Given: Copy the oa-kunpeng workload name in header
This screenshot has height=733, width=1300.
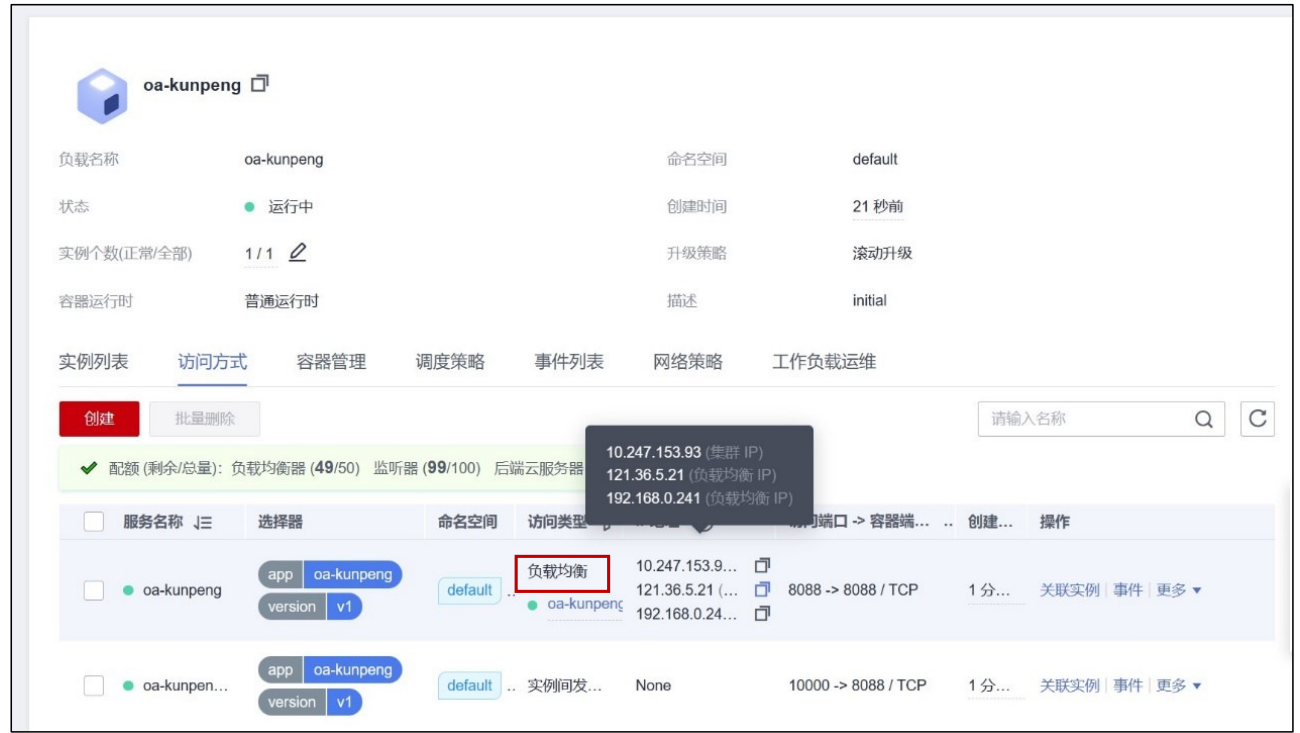Looking at the screenshot, I should [x=260, y=84].
